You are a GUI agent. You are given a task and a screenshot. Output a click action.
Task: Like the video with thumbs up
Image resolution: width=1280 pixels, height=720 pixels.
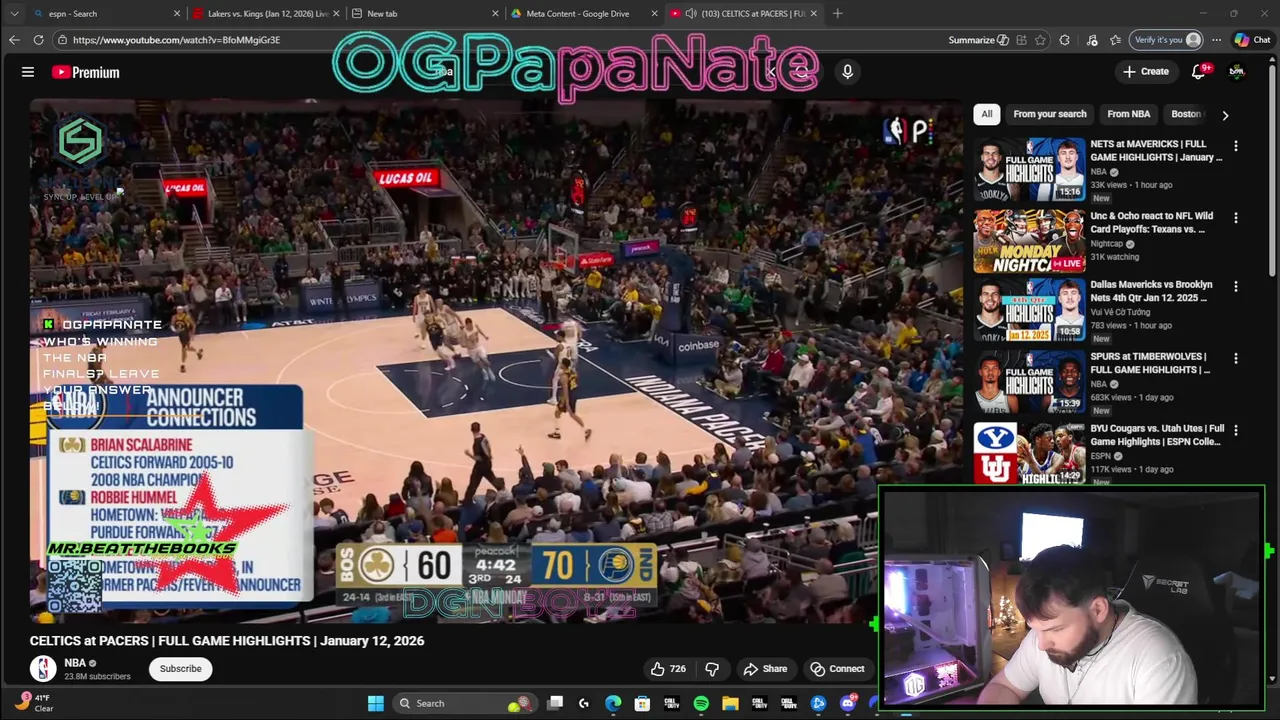(669, 669)
